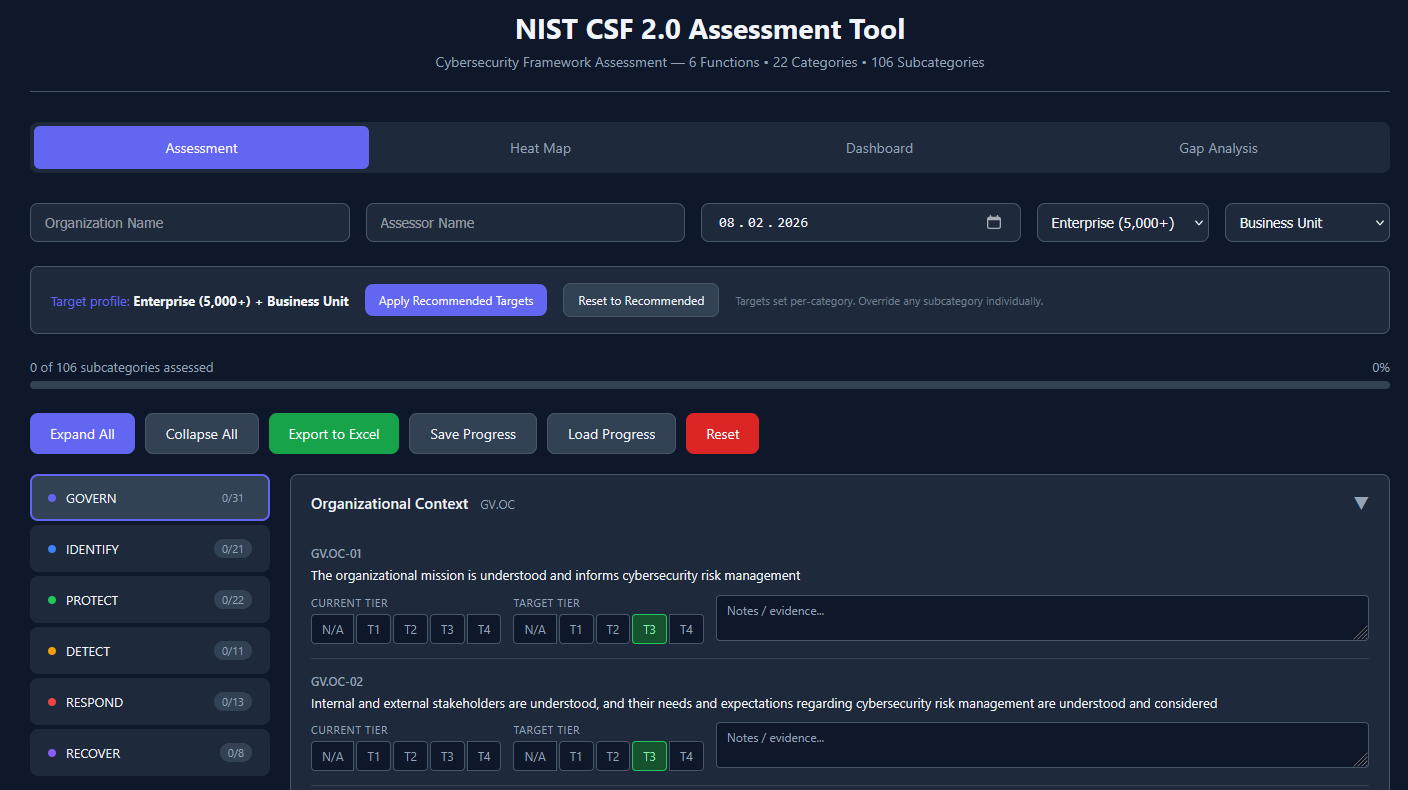This screenshot has height=790, width=1408.
Task: Set GV.OC-02 target tier to T1
Action: [575, 756]
